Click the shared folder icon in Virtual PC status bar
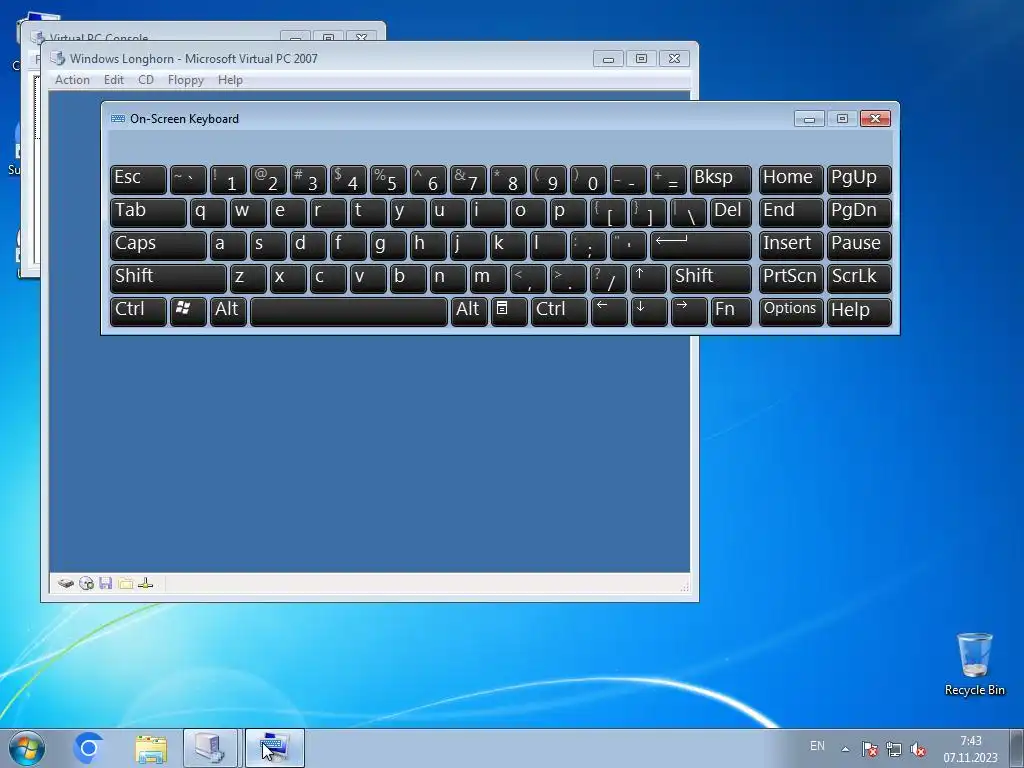Image resolution: width=1024 pixels, height=768 pixels. (x=126, y=583)
